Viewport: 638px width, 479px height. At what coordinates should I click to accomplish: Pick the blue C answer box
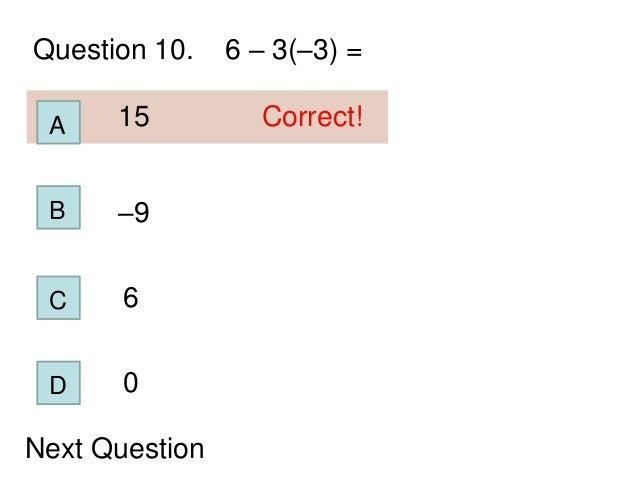coord(58,298)
